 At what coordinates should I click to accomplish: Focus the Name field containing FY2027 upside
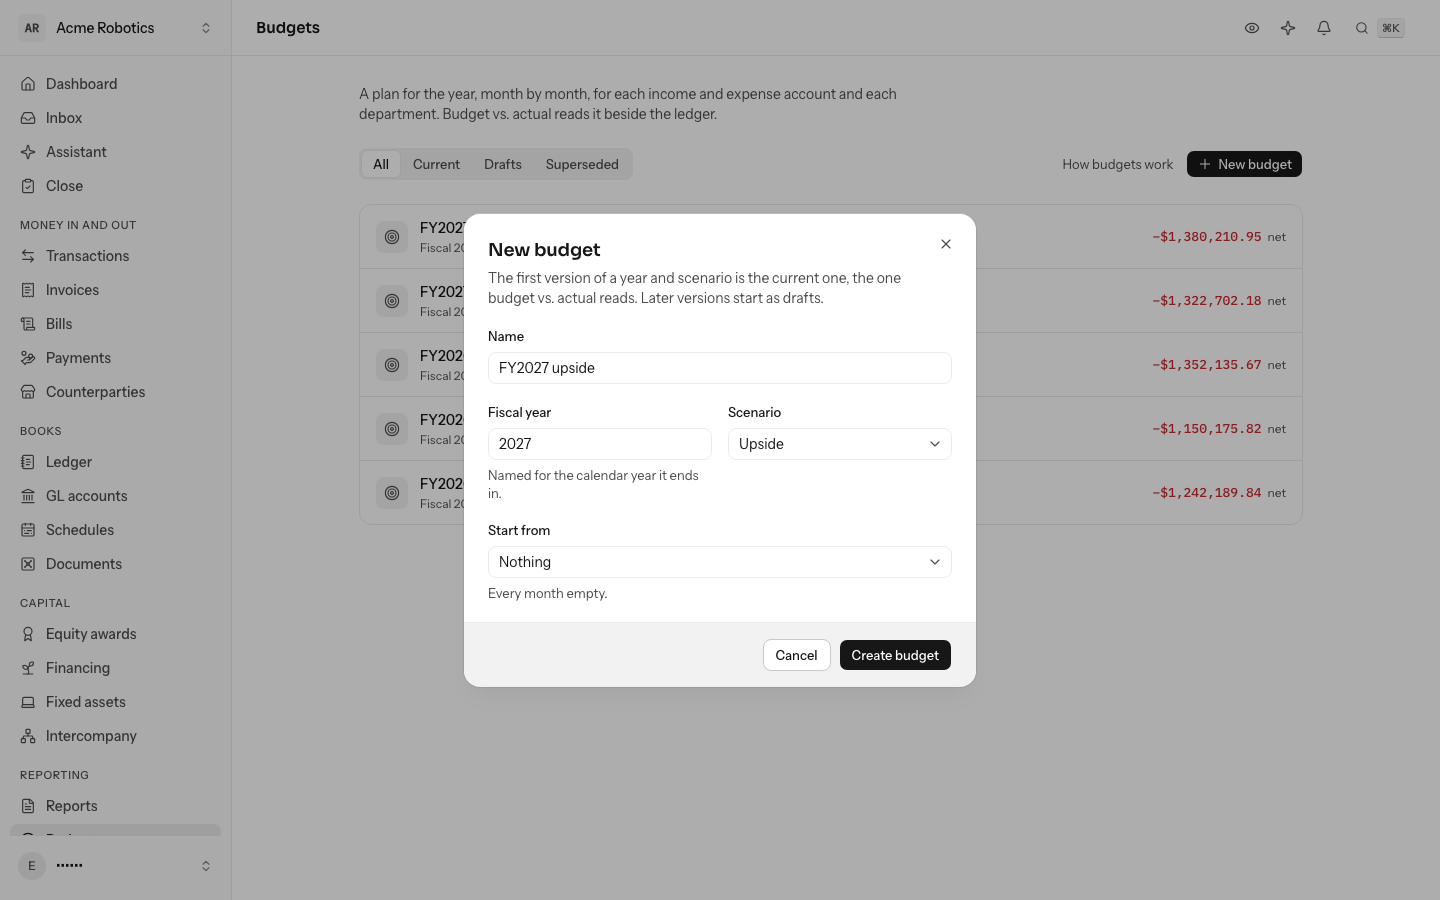click(x=720, y=368)
